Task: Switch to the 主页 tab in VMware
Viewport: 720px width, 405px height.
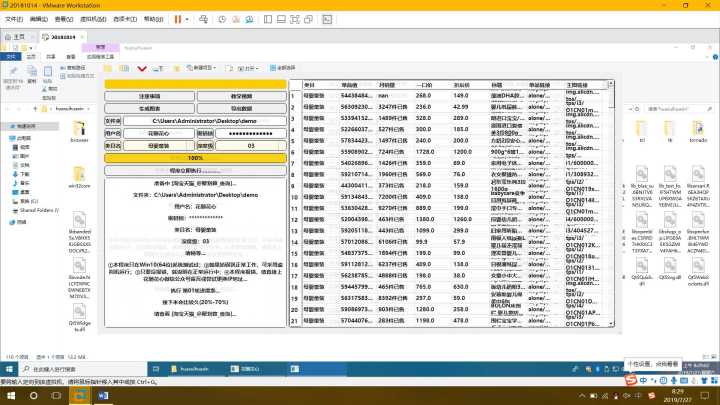Action: pos(18,35)
